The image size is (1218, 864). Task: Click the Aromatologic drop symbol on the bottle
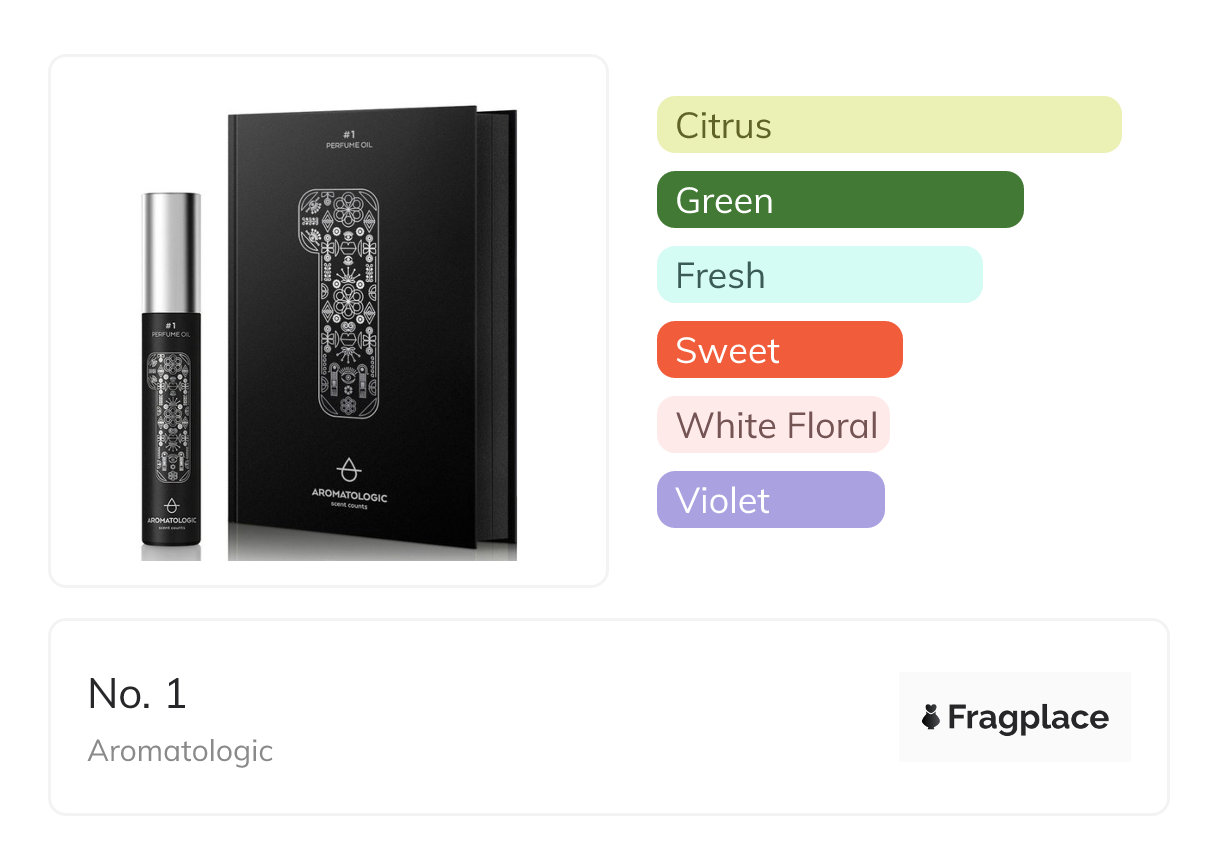[171, 508]
